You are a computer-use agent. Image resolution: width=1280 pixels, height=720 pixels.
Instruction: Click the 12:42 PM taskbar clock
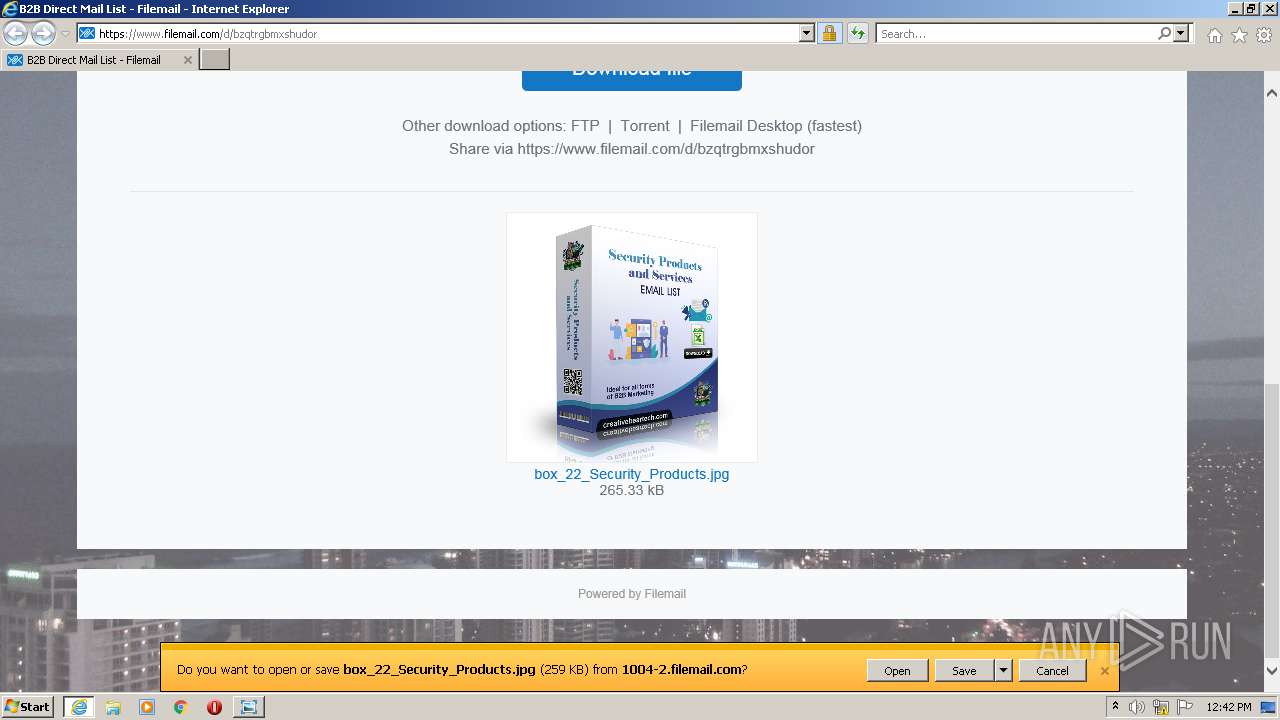coord(1229,707)
